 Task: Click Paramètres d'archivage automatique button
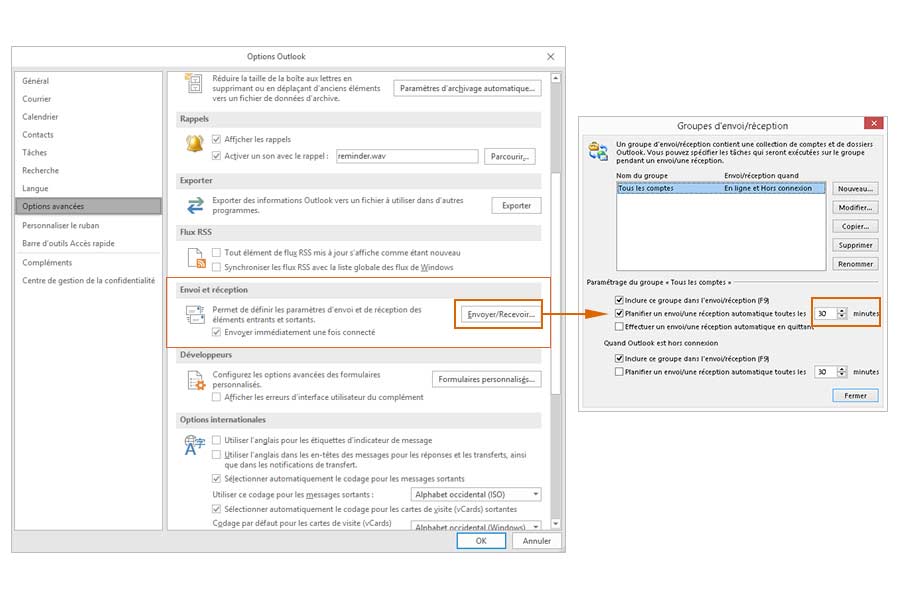tap(467, 88)
